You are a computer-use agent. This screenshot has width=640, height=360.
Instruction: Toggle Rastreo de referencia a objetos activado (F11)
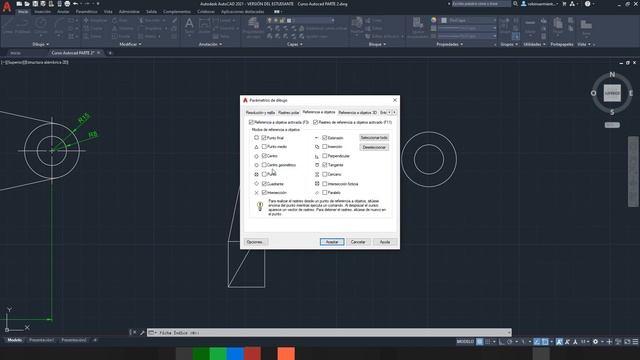coord(316,122)
